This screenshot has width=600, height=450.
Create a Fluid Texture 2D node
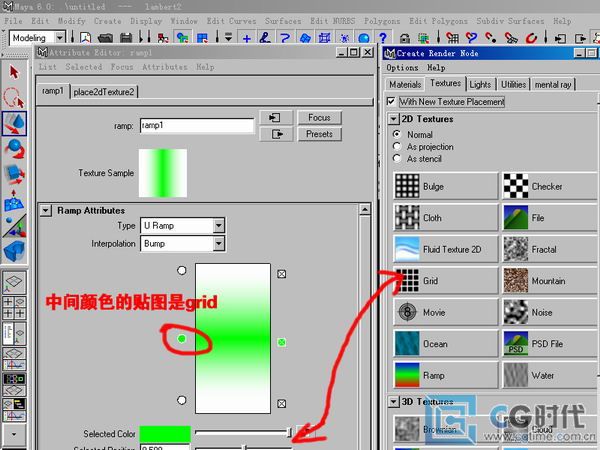[x=446, y=249]
